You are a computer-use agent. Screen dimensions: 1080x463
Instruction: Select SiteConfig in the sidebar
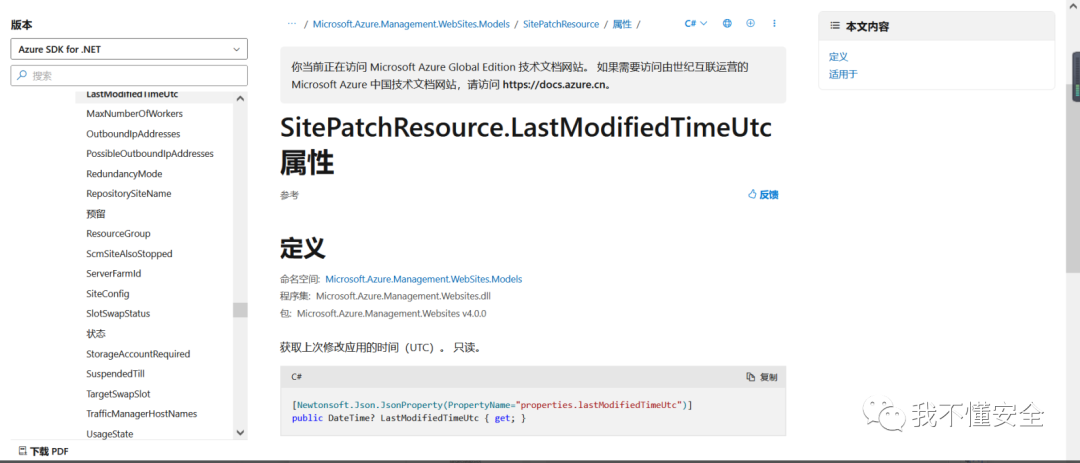tap(107, 294)
